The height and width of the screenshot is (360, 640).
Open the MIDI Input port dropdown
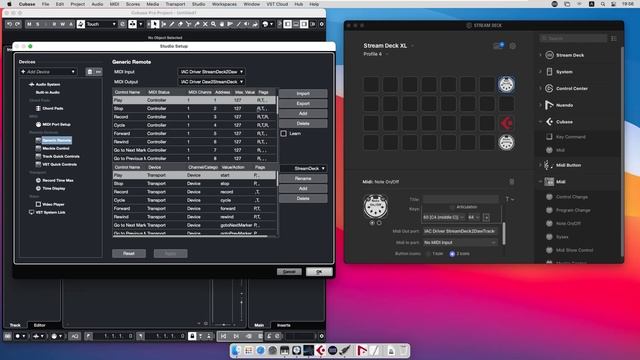click(x=211, y=72)
